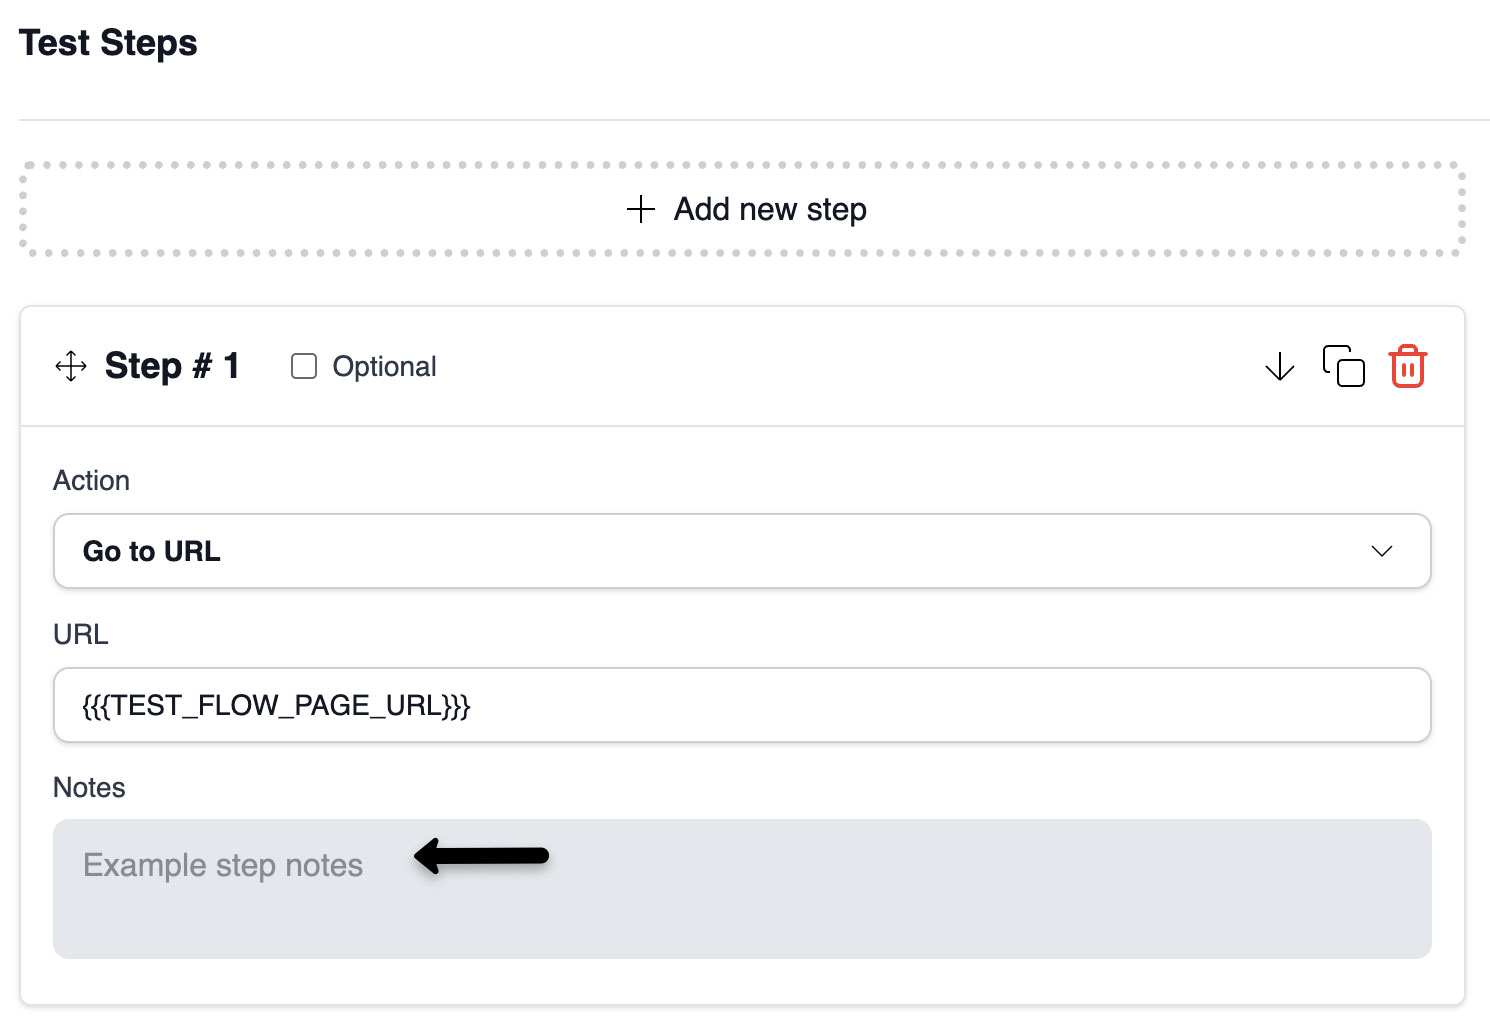Select the "Go to URL" value text

pyautogui.click(x=152, y=551)
